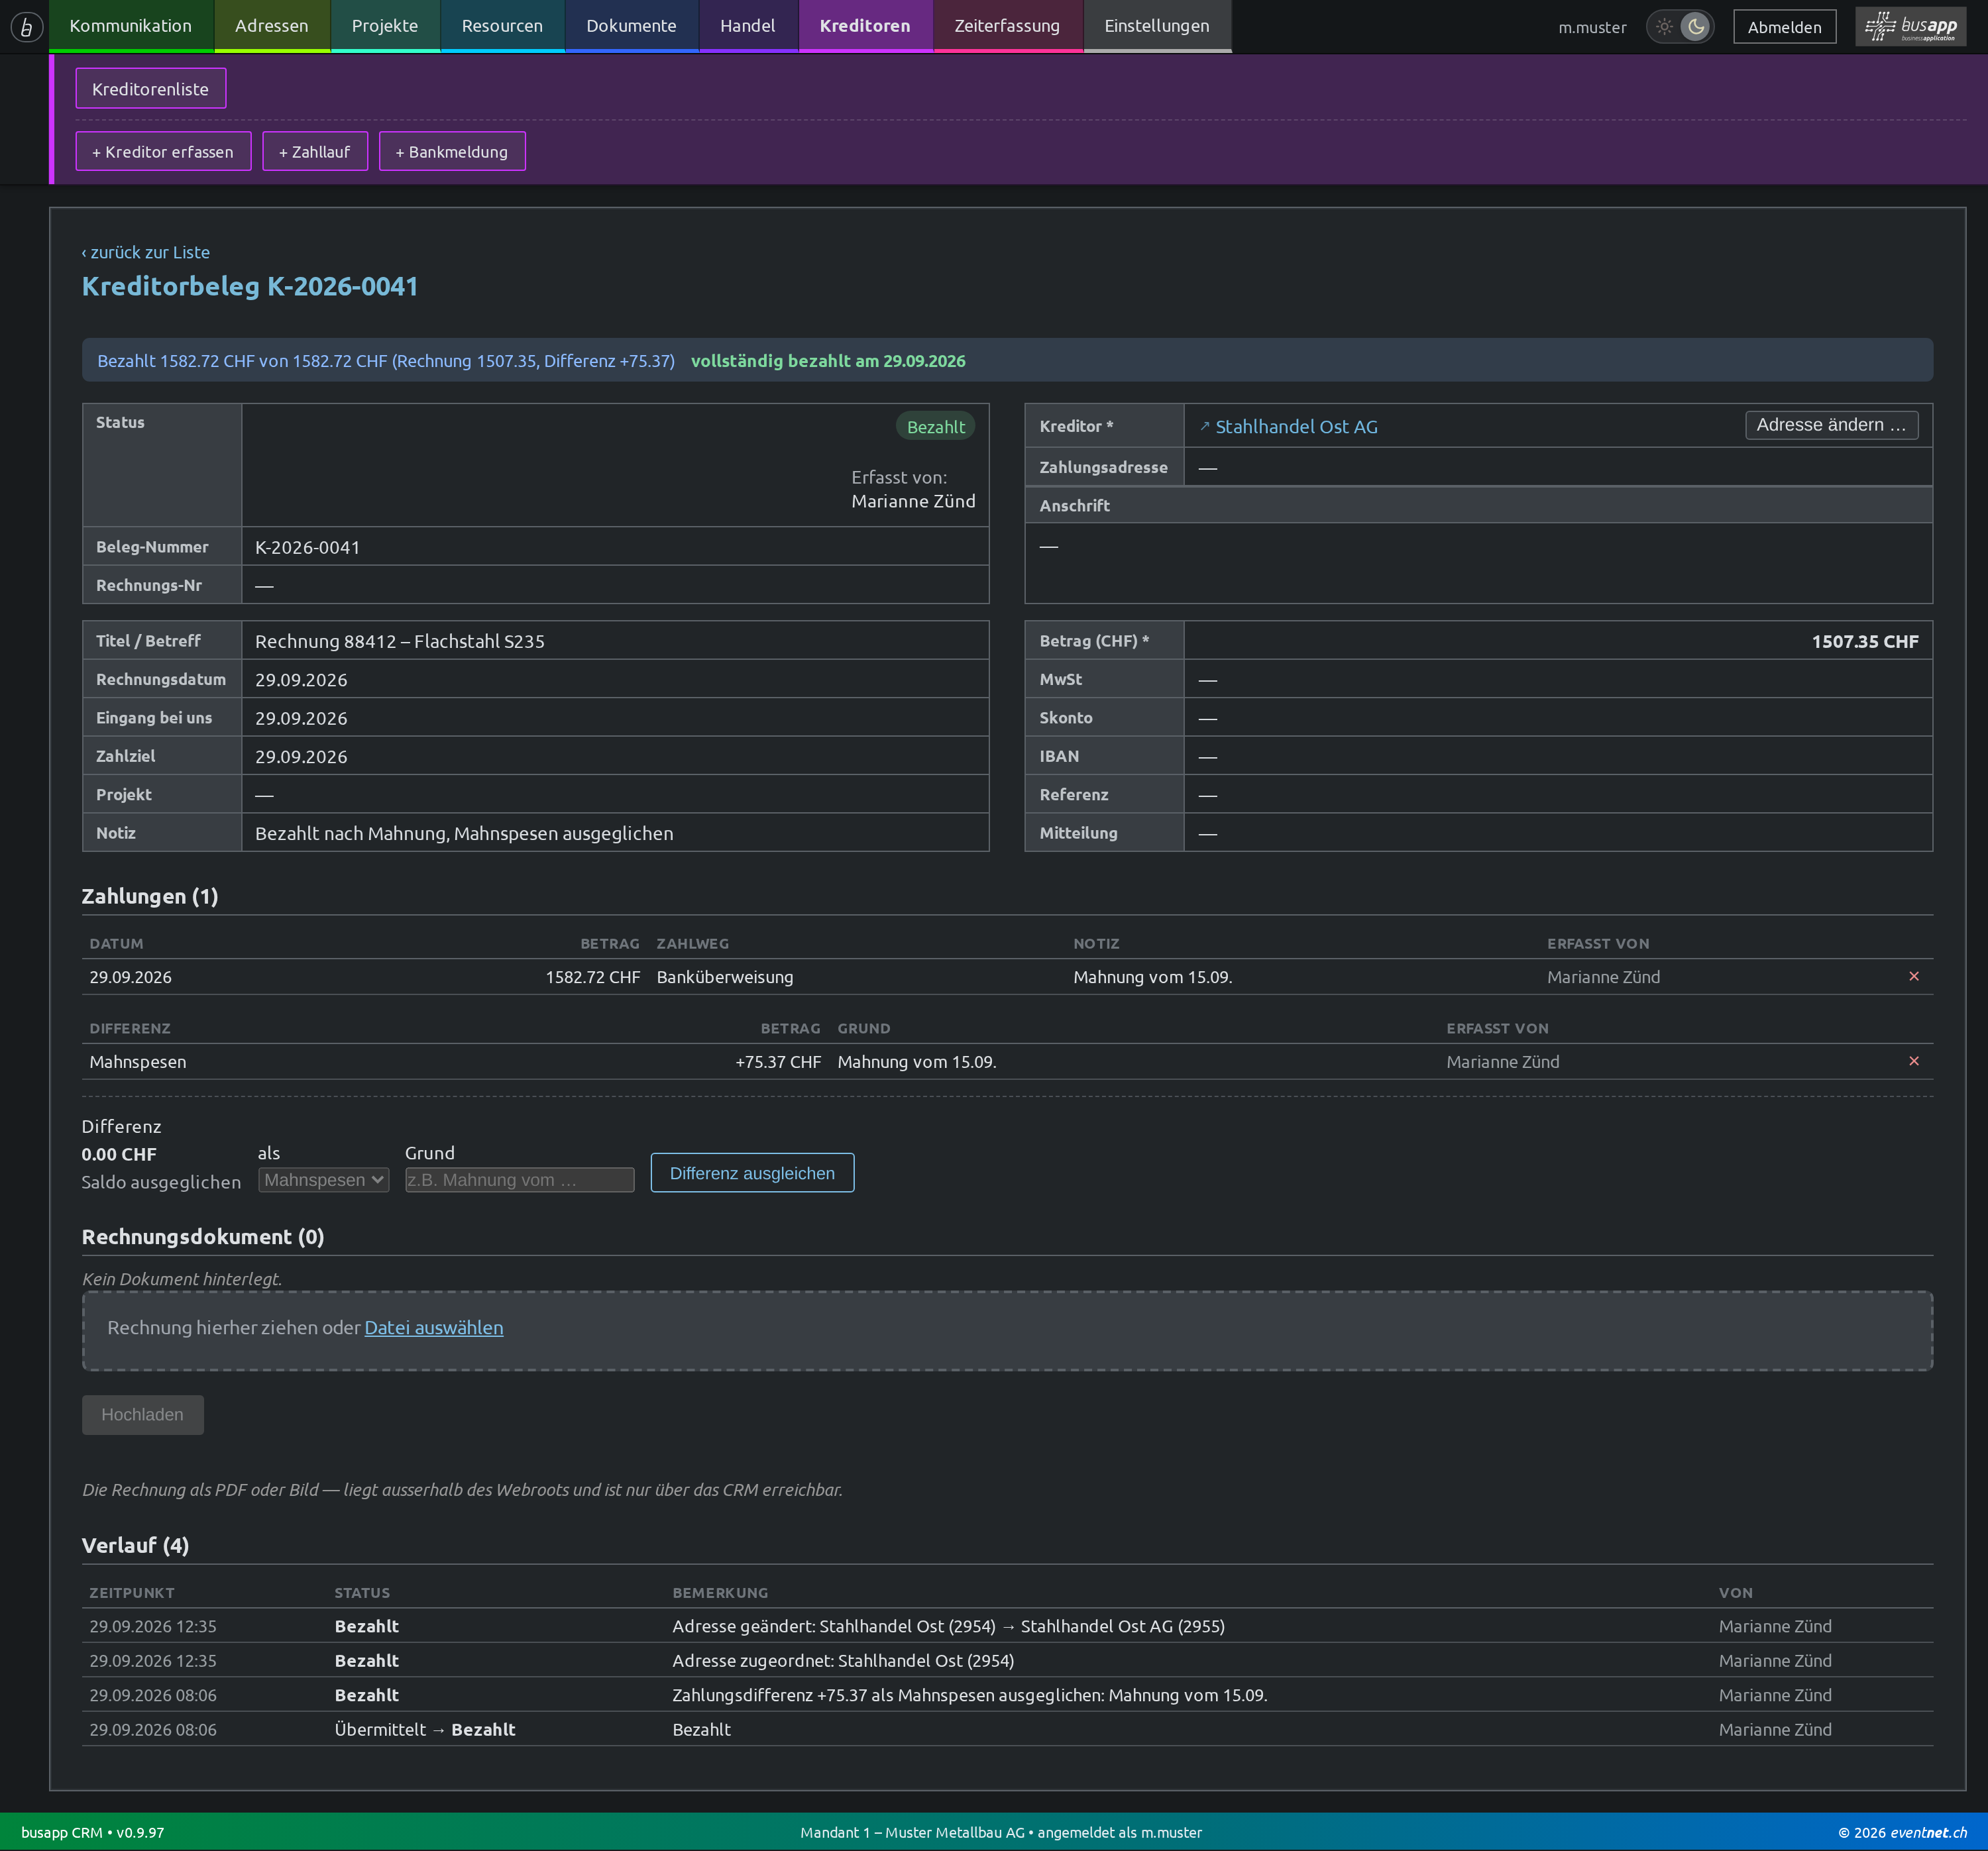1988x1851 pixels.
Task: Click the Datei auswählen link
Action: [x=434, y=1328]
